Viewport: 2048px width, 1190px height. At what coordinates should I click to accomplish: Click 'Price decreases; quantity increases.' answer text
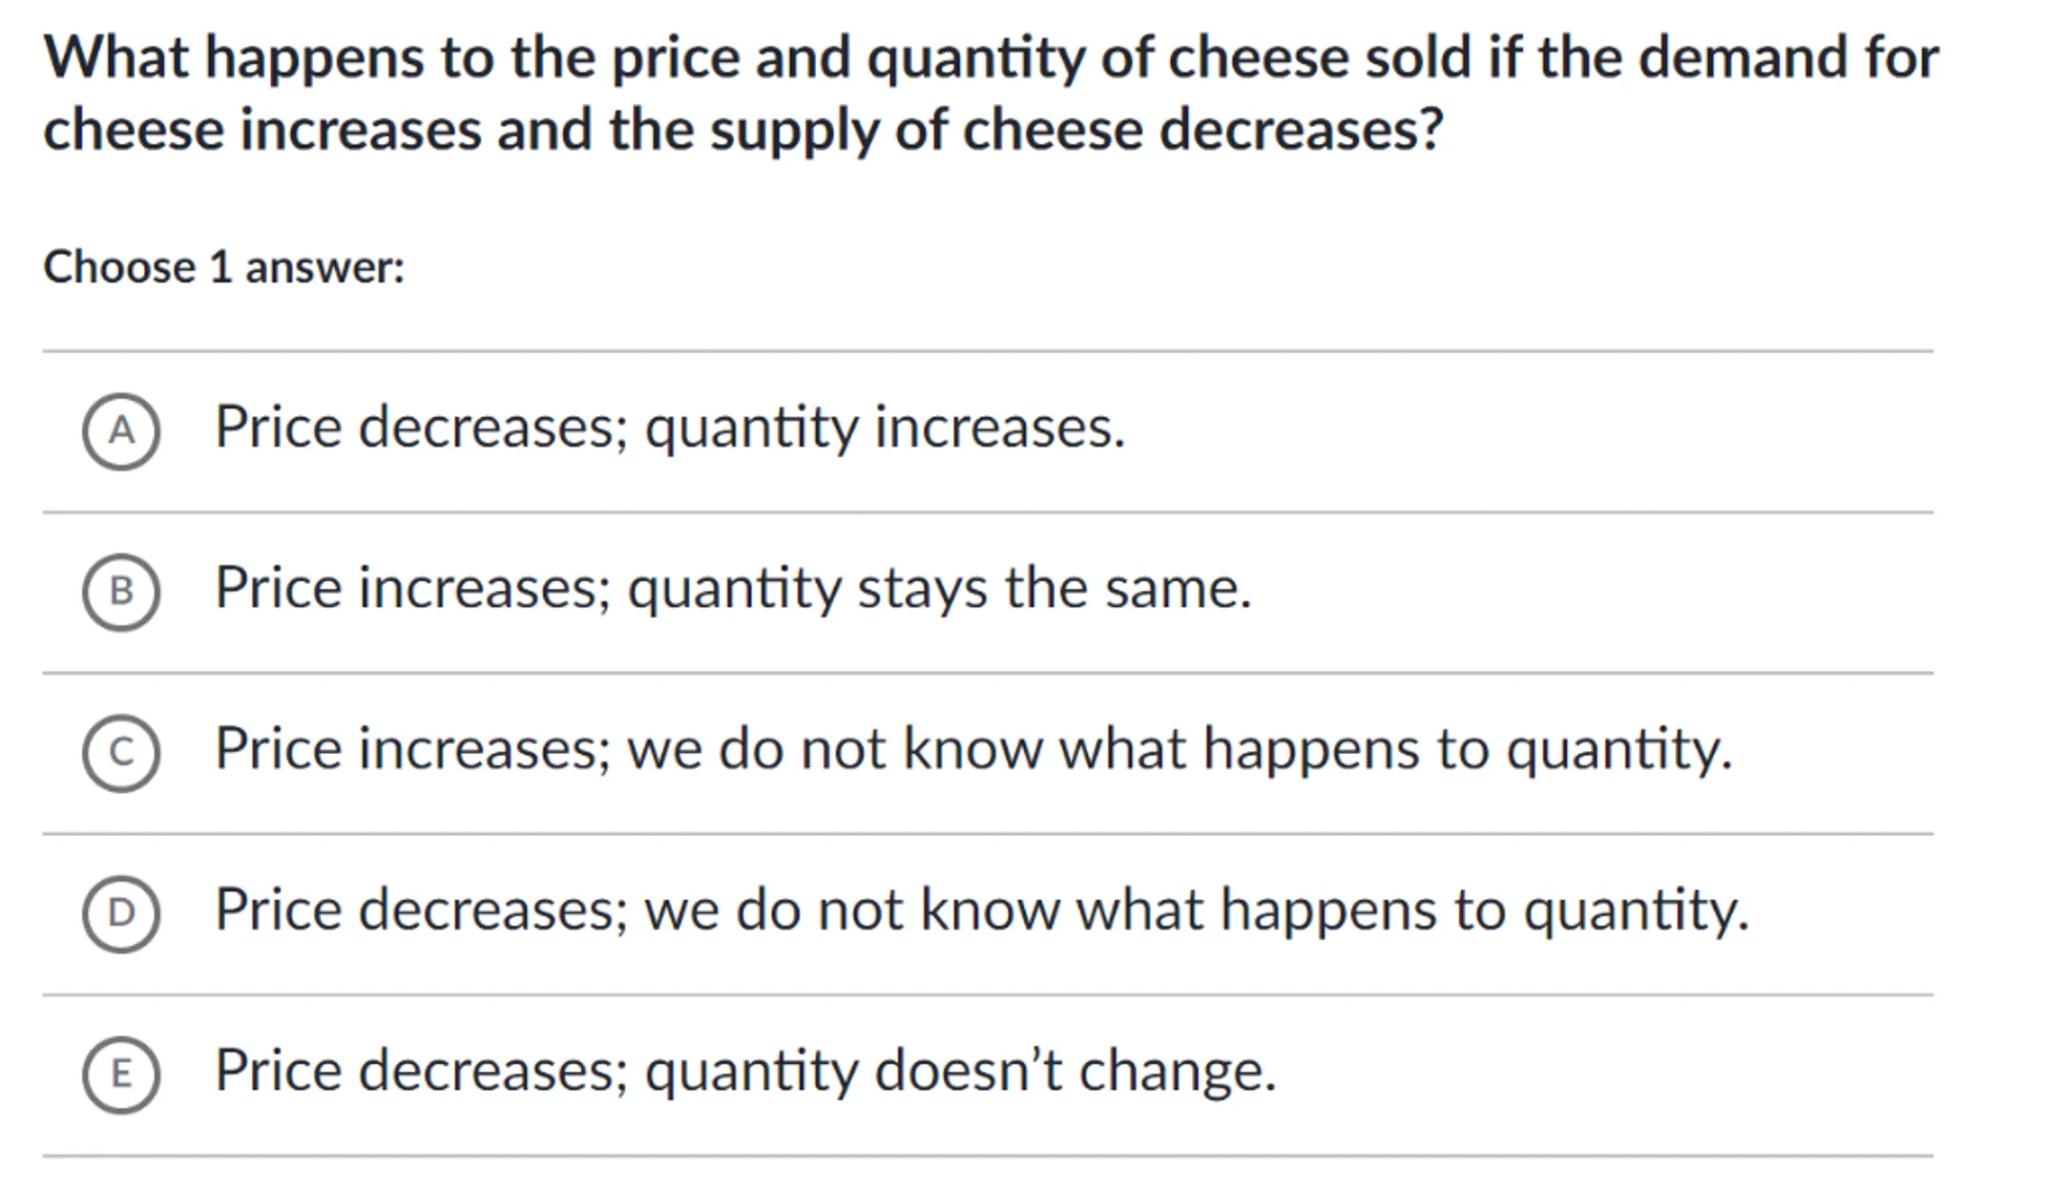pos(669,428)
